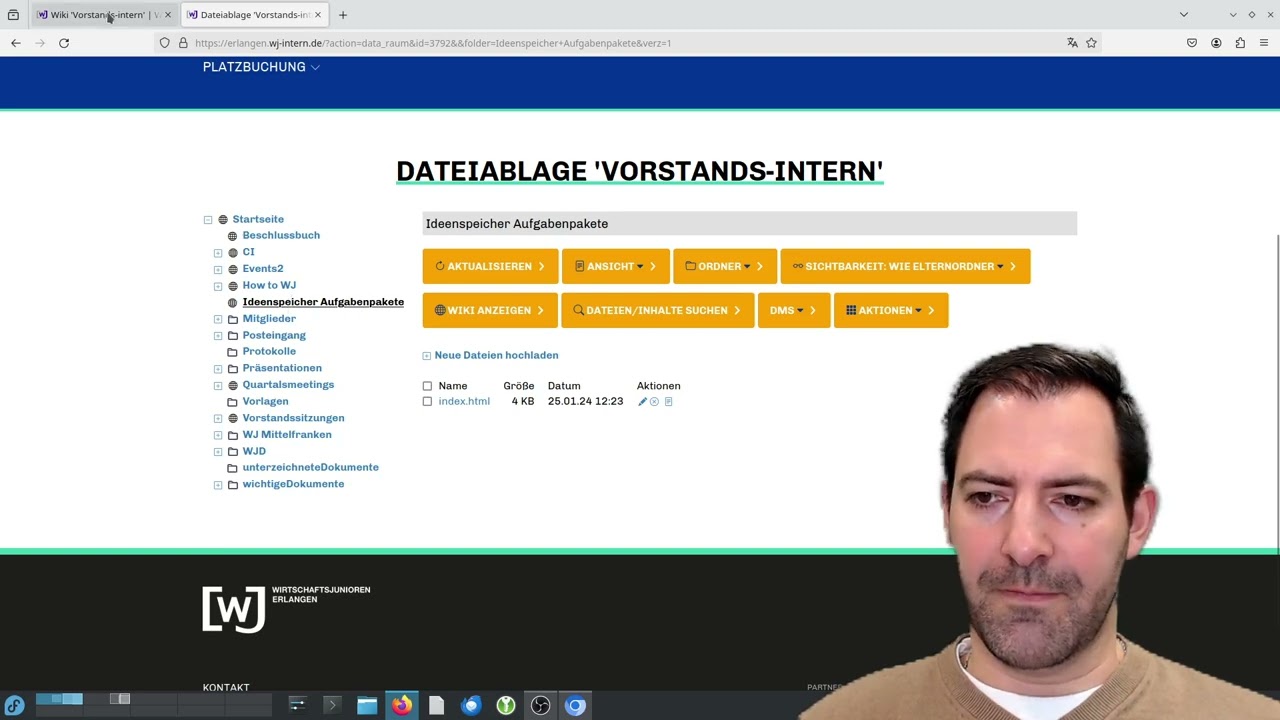Open the Firefox hamburger menu
The height and width of the screenshot is (720, 1280).
(x=1264, y=43)
